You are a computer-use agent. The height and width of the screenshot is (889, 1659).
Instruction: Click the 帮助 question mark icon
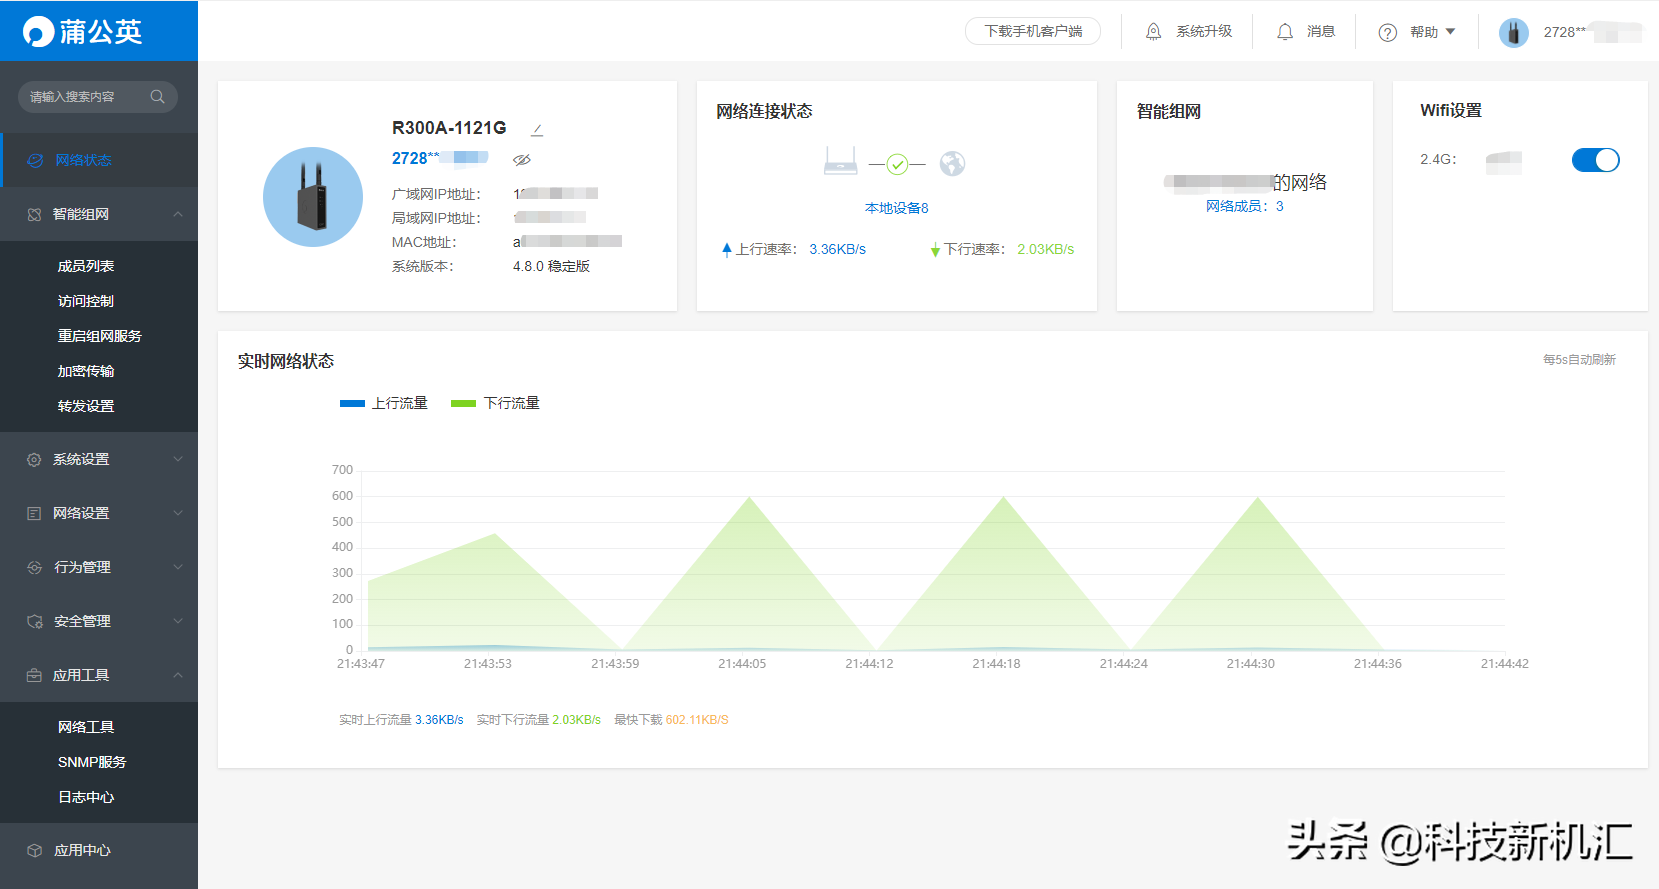(1388, 32)
